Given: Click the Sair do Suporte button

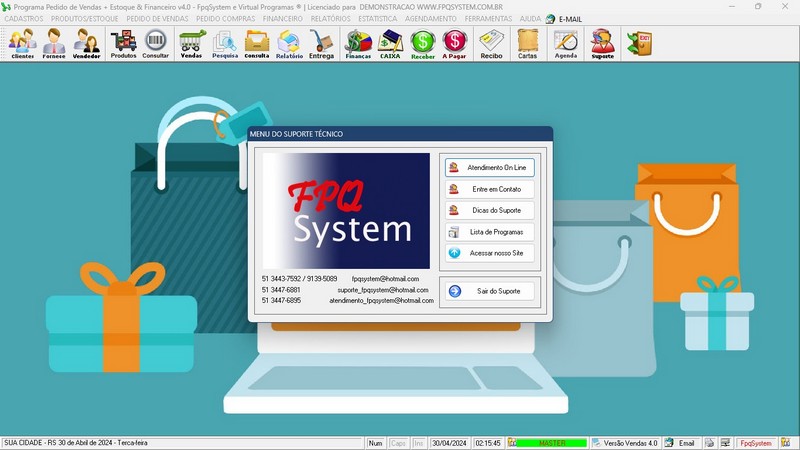Looking at the screenshot, I should click(x=490, y=291).
